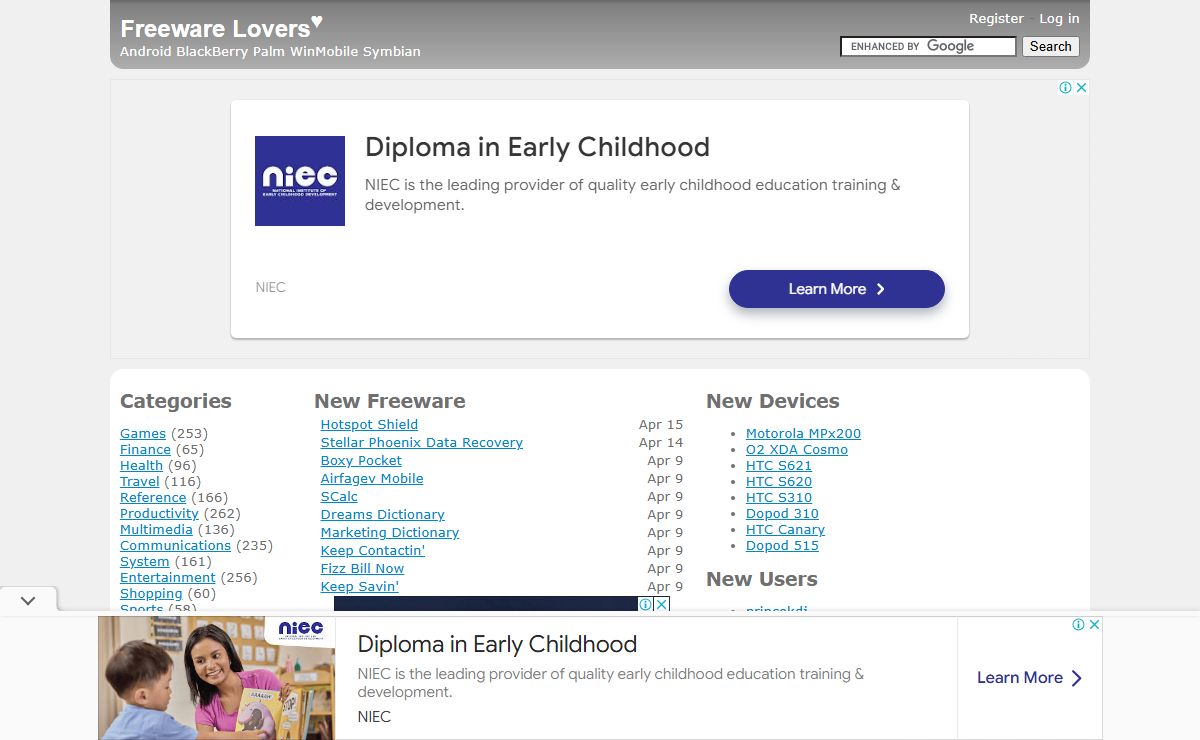Open the Multimedia category

click(x=156, y=529)
